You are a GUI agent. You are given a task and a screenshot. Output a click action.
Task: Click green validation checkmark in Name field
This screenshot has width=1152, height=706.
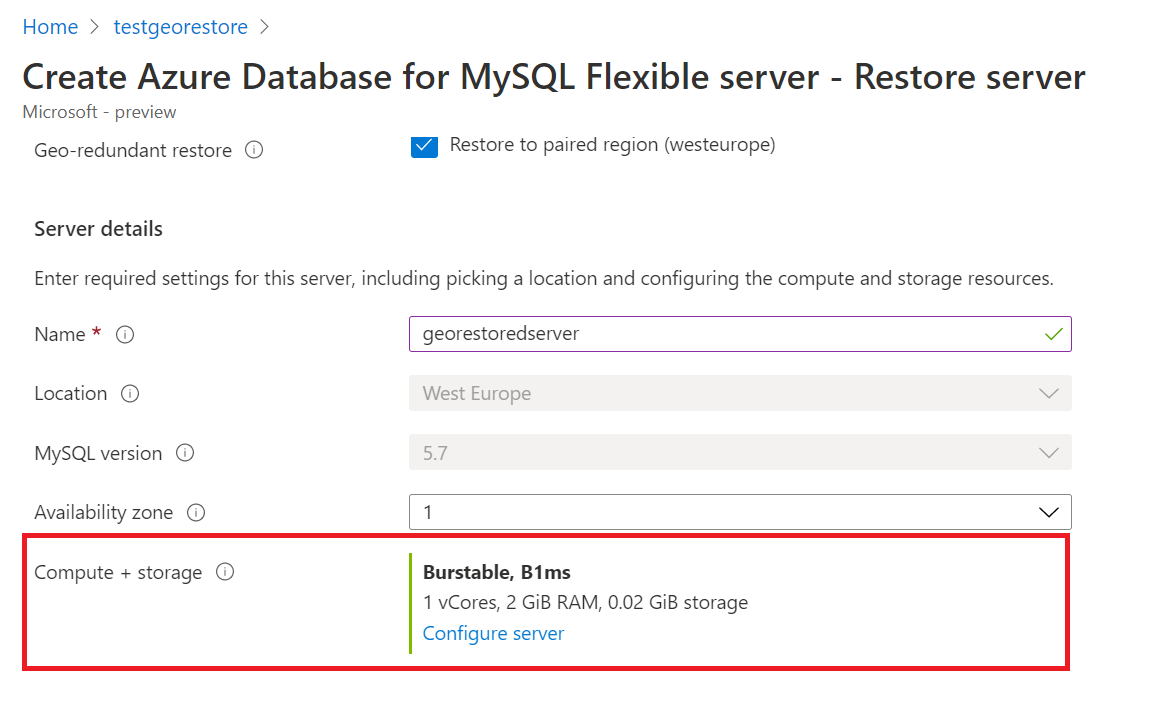pos(1052,334)
